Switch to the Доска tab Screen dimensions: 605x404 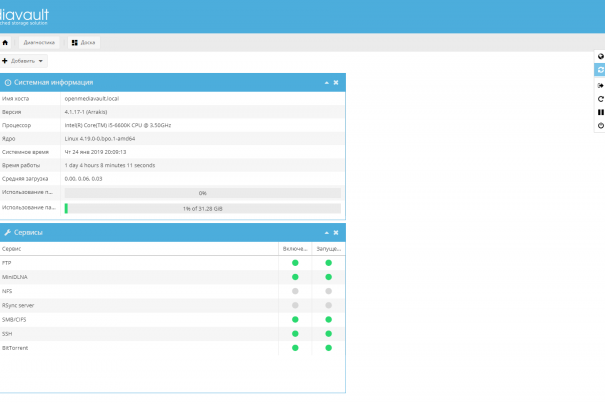[x=83, y=43]
